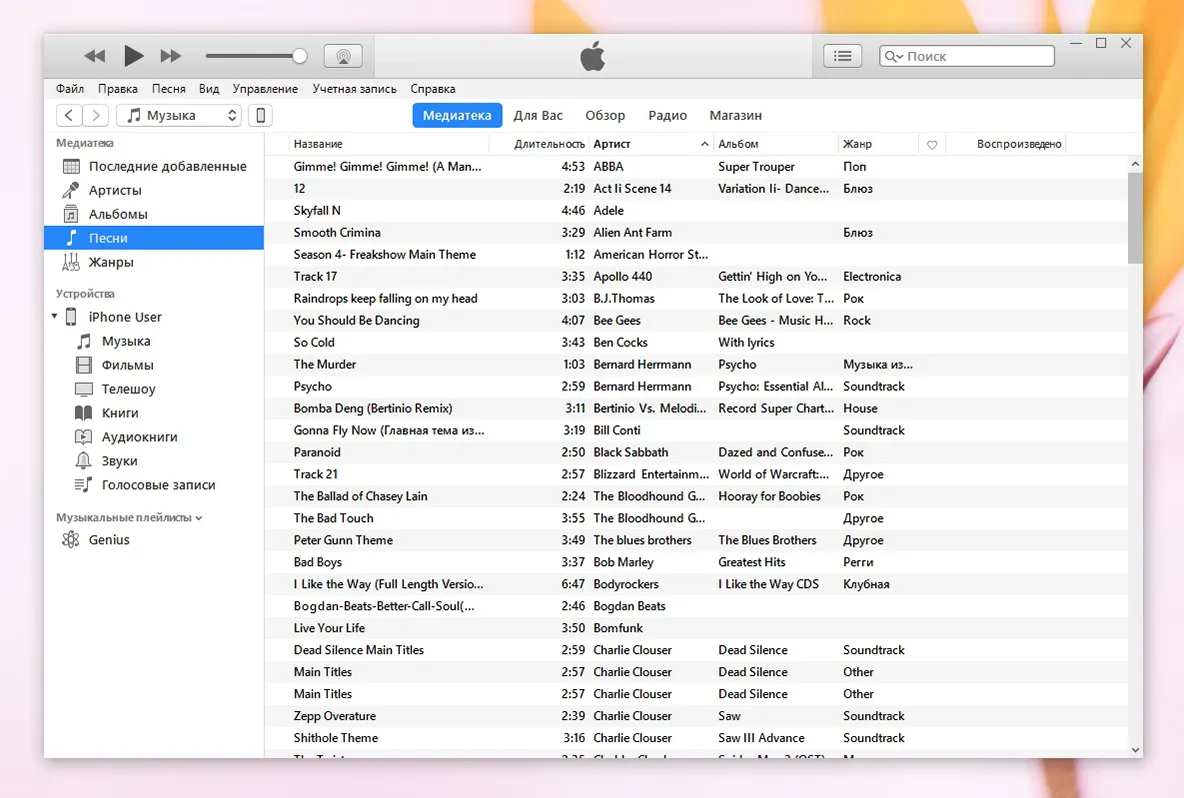Select the song You Should Be Dancing
Viewport: 1184px width, 798px height.
coord(695,320)
